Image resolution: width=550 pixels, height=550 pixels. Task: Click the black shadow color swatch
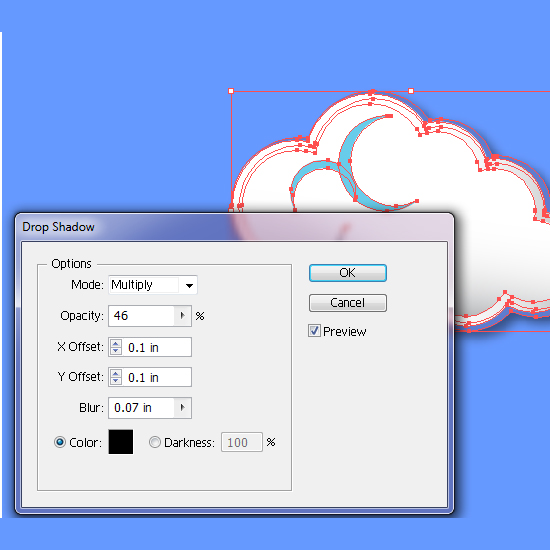(x=121, y=442)
